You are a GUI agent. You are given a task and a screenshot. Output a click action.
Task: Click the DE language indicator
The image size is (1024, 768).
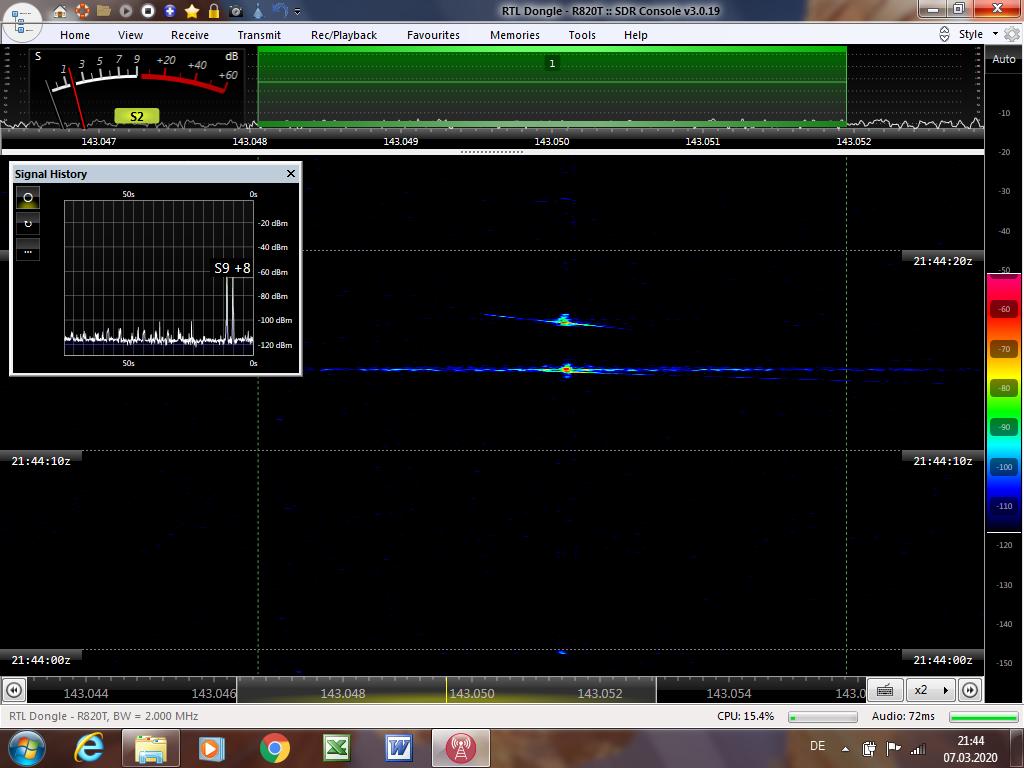[817, 746]
